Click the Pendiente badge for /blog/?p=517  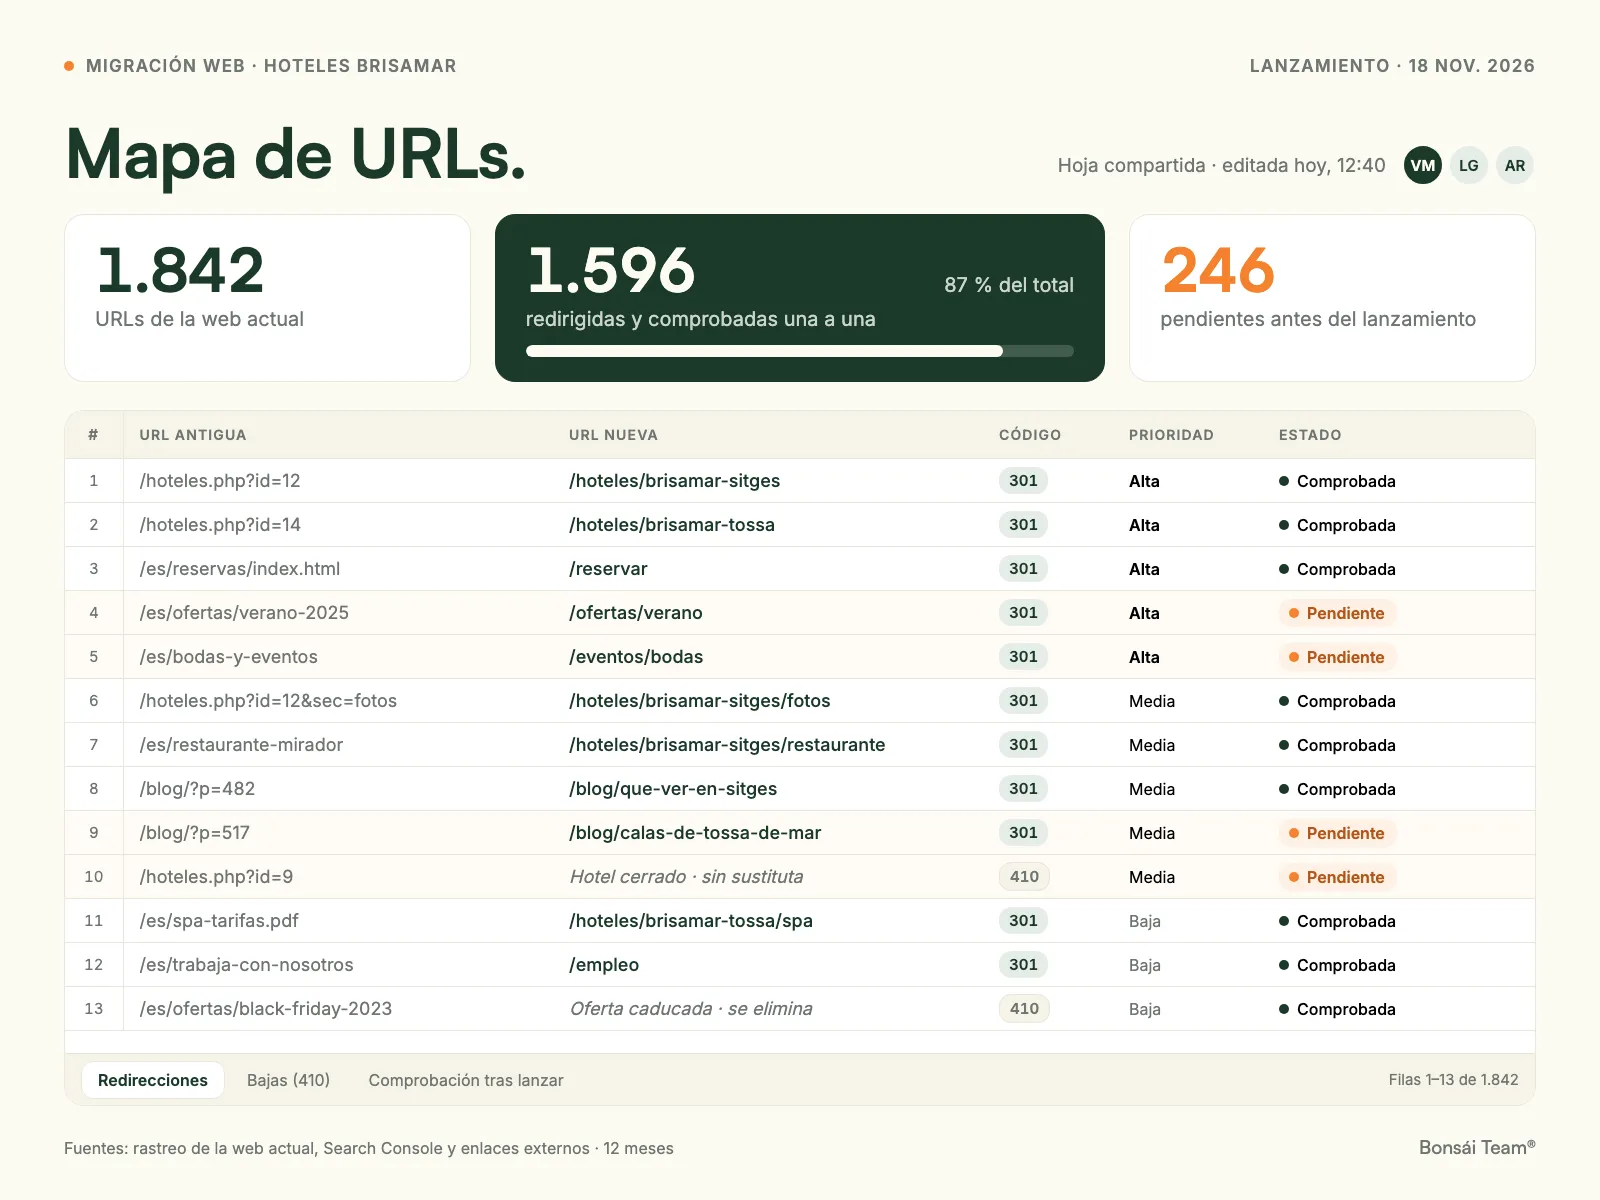point(1337,833)
